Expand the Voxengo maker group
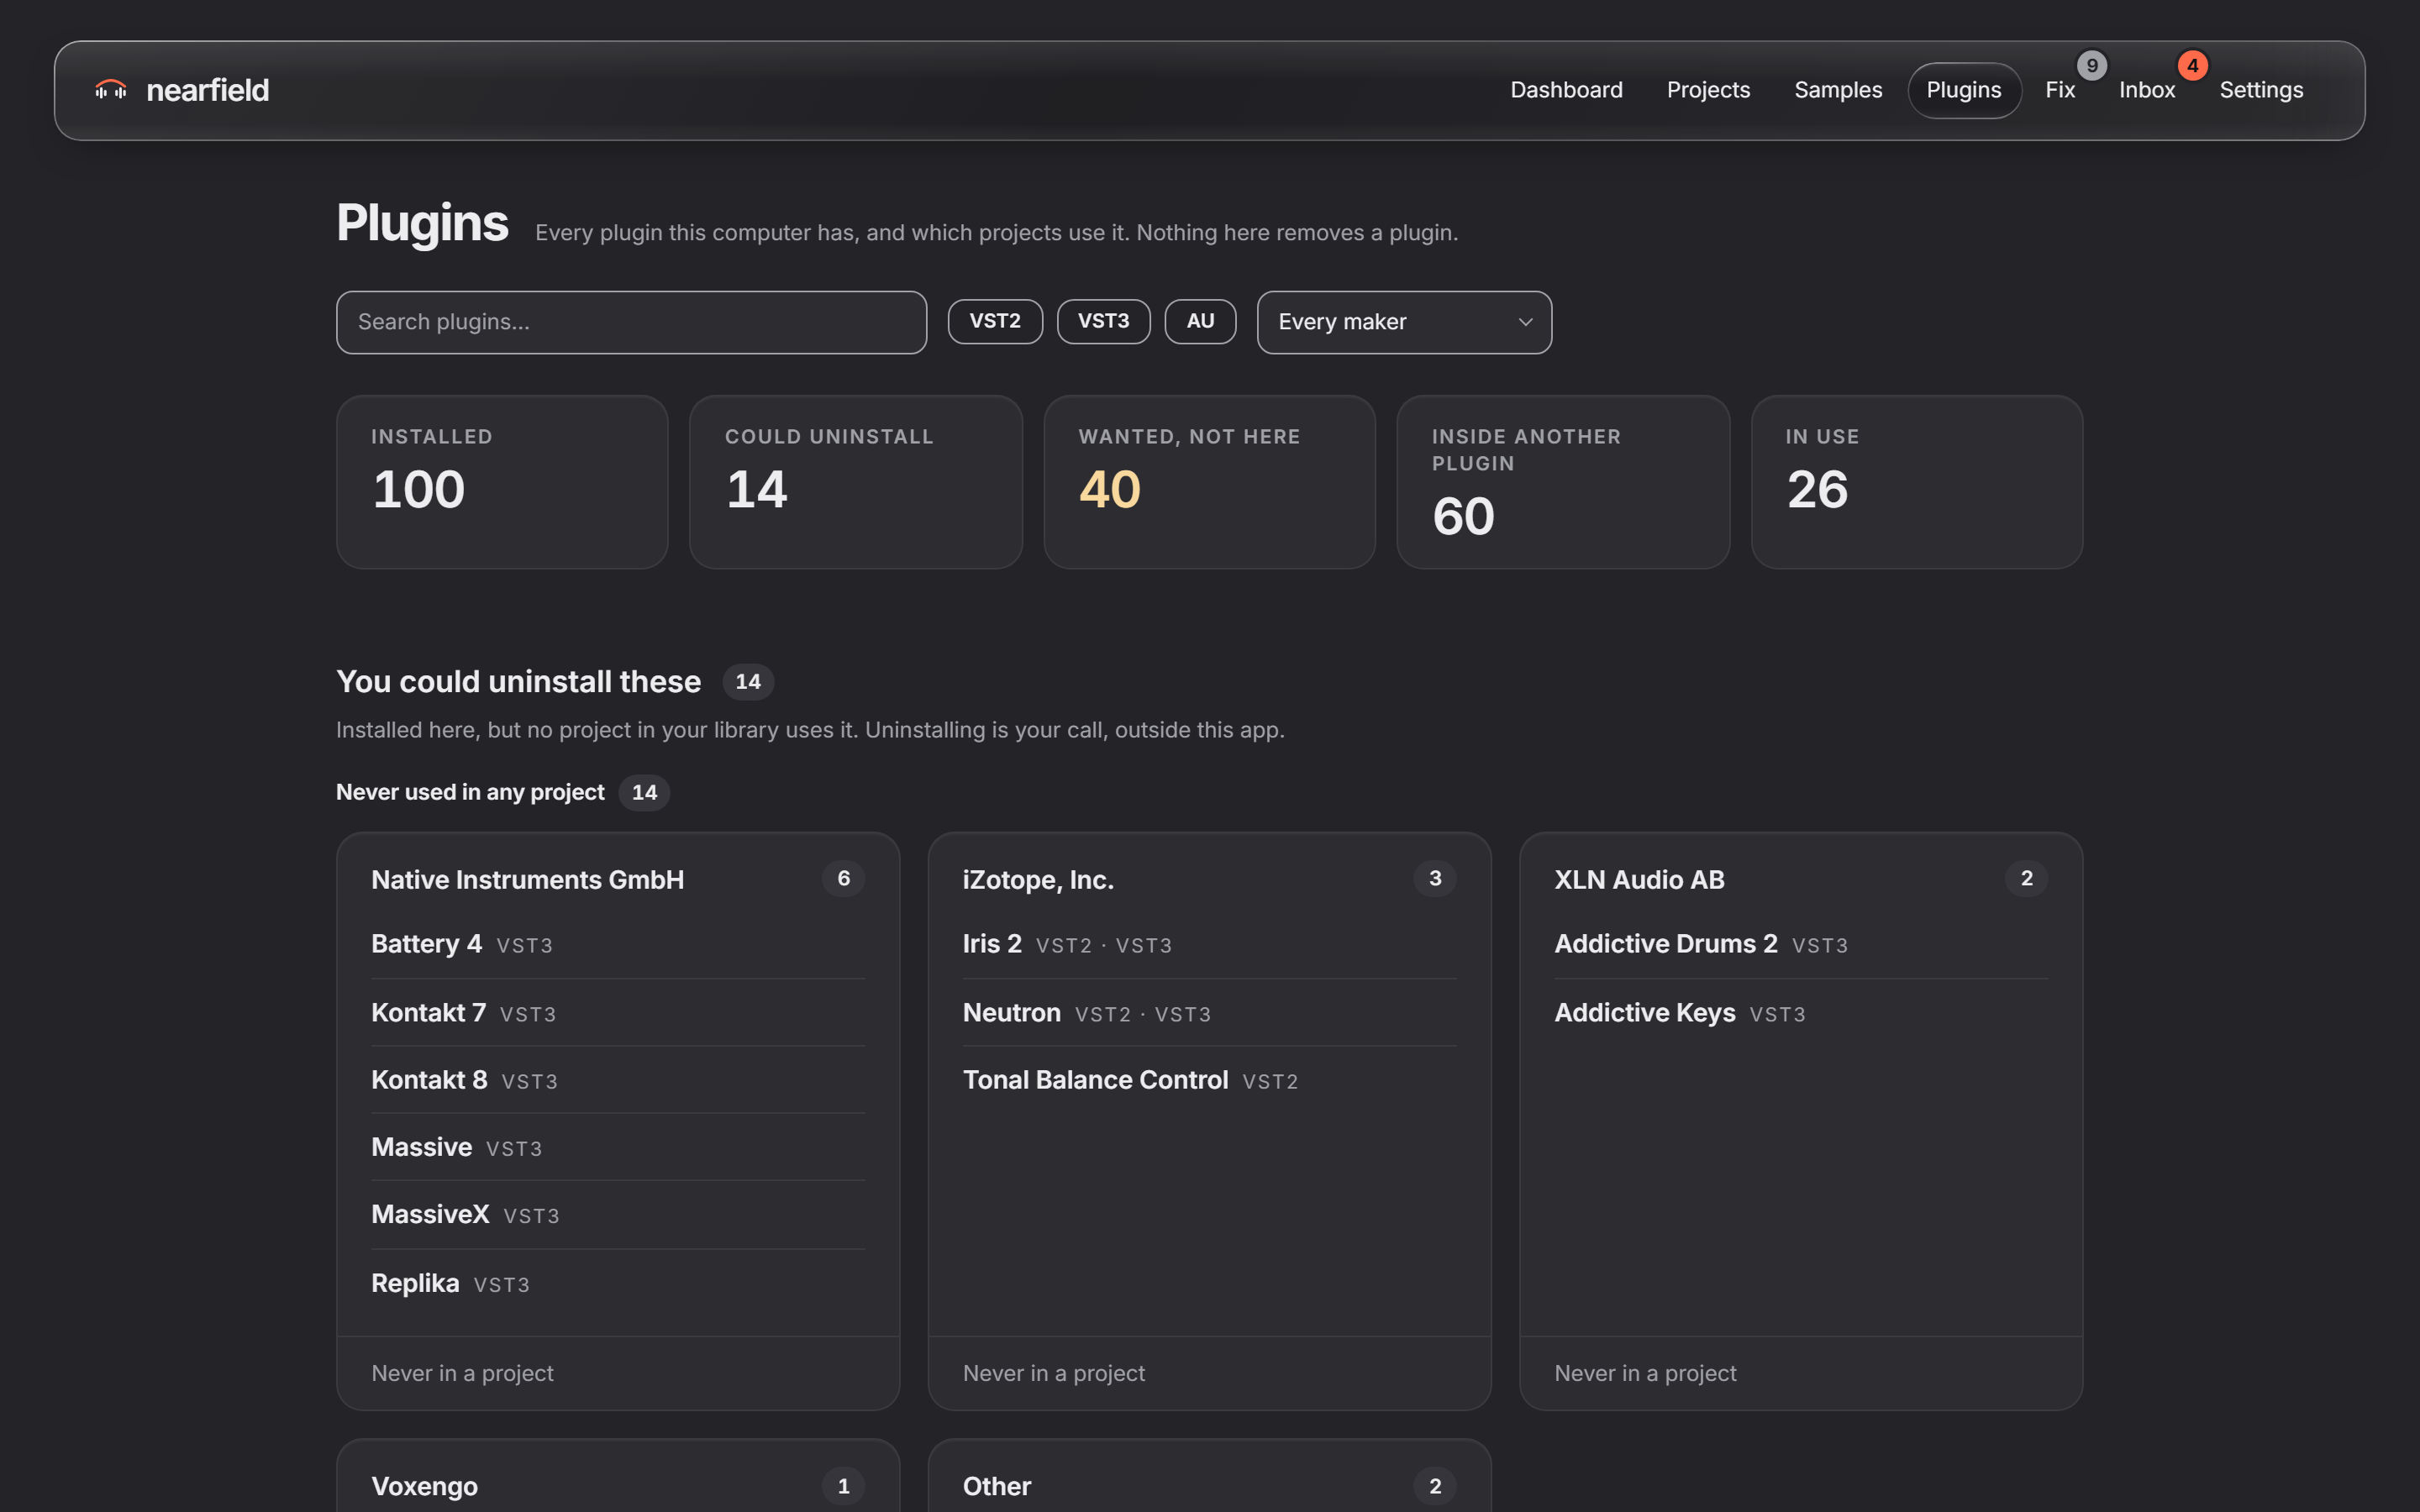This screenshot has height=1512, width=2420. (618, 1486)
